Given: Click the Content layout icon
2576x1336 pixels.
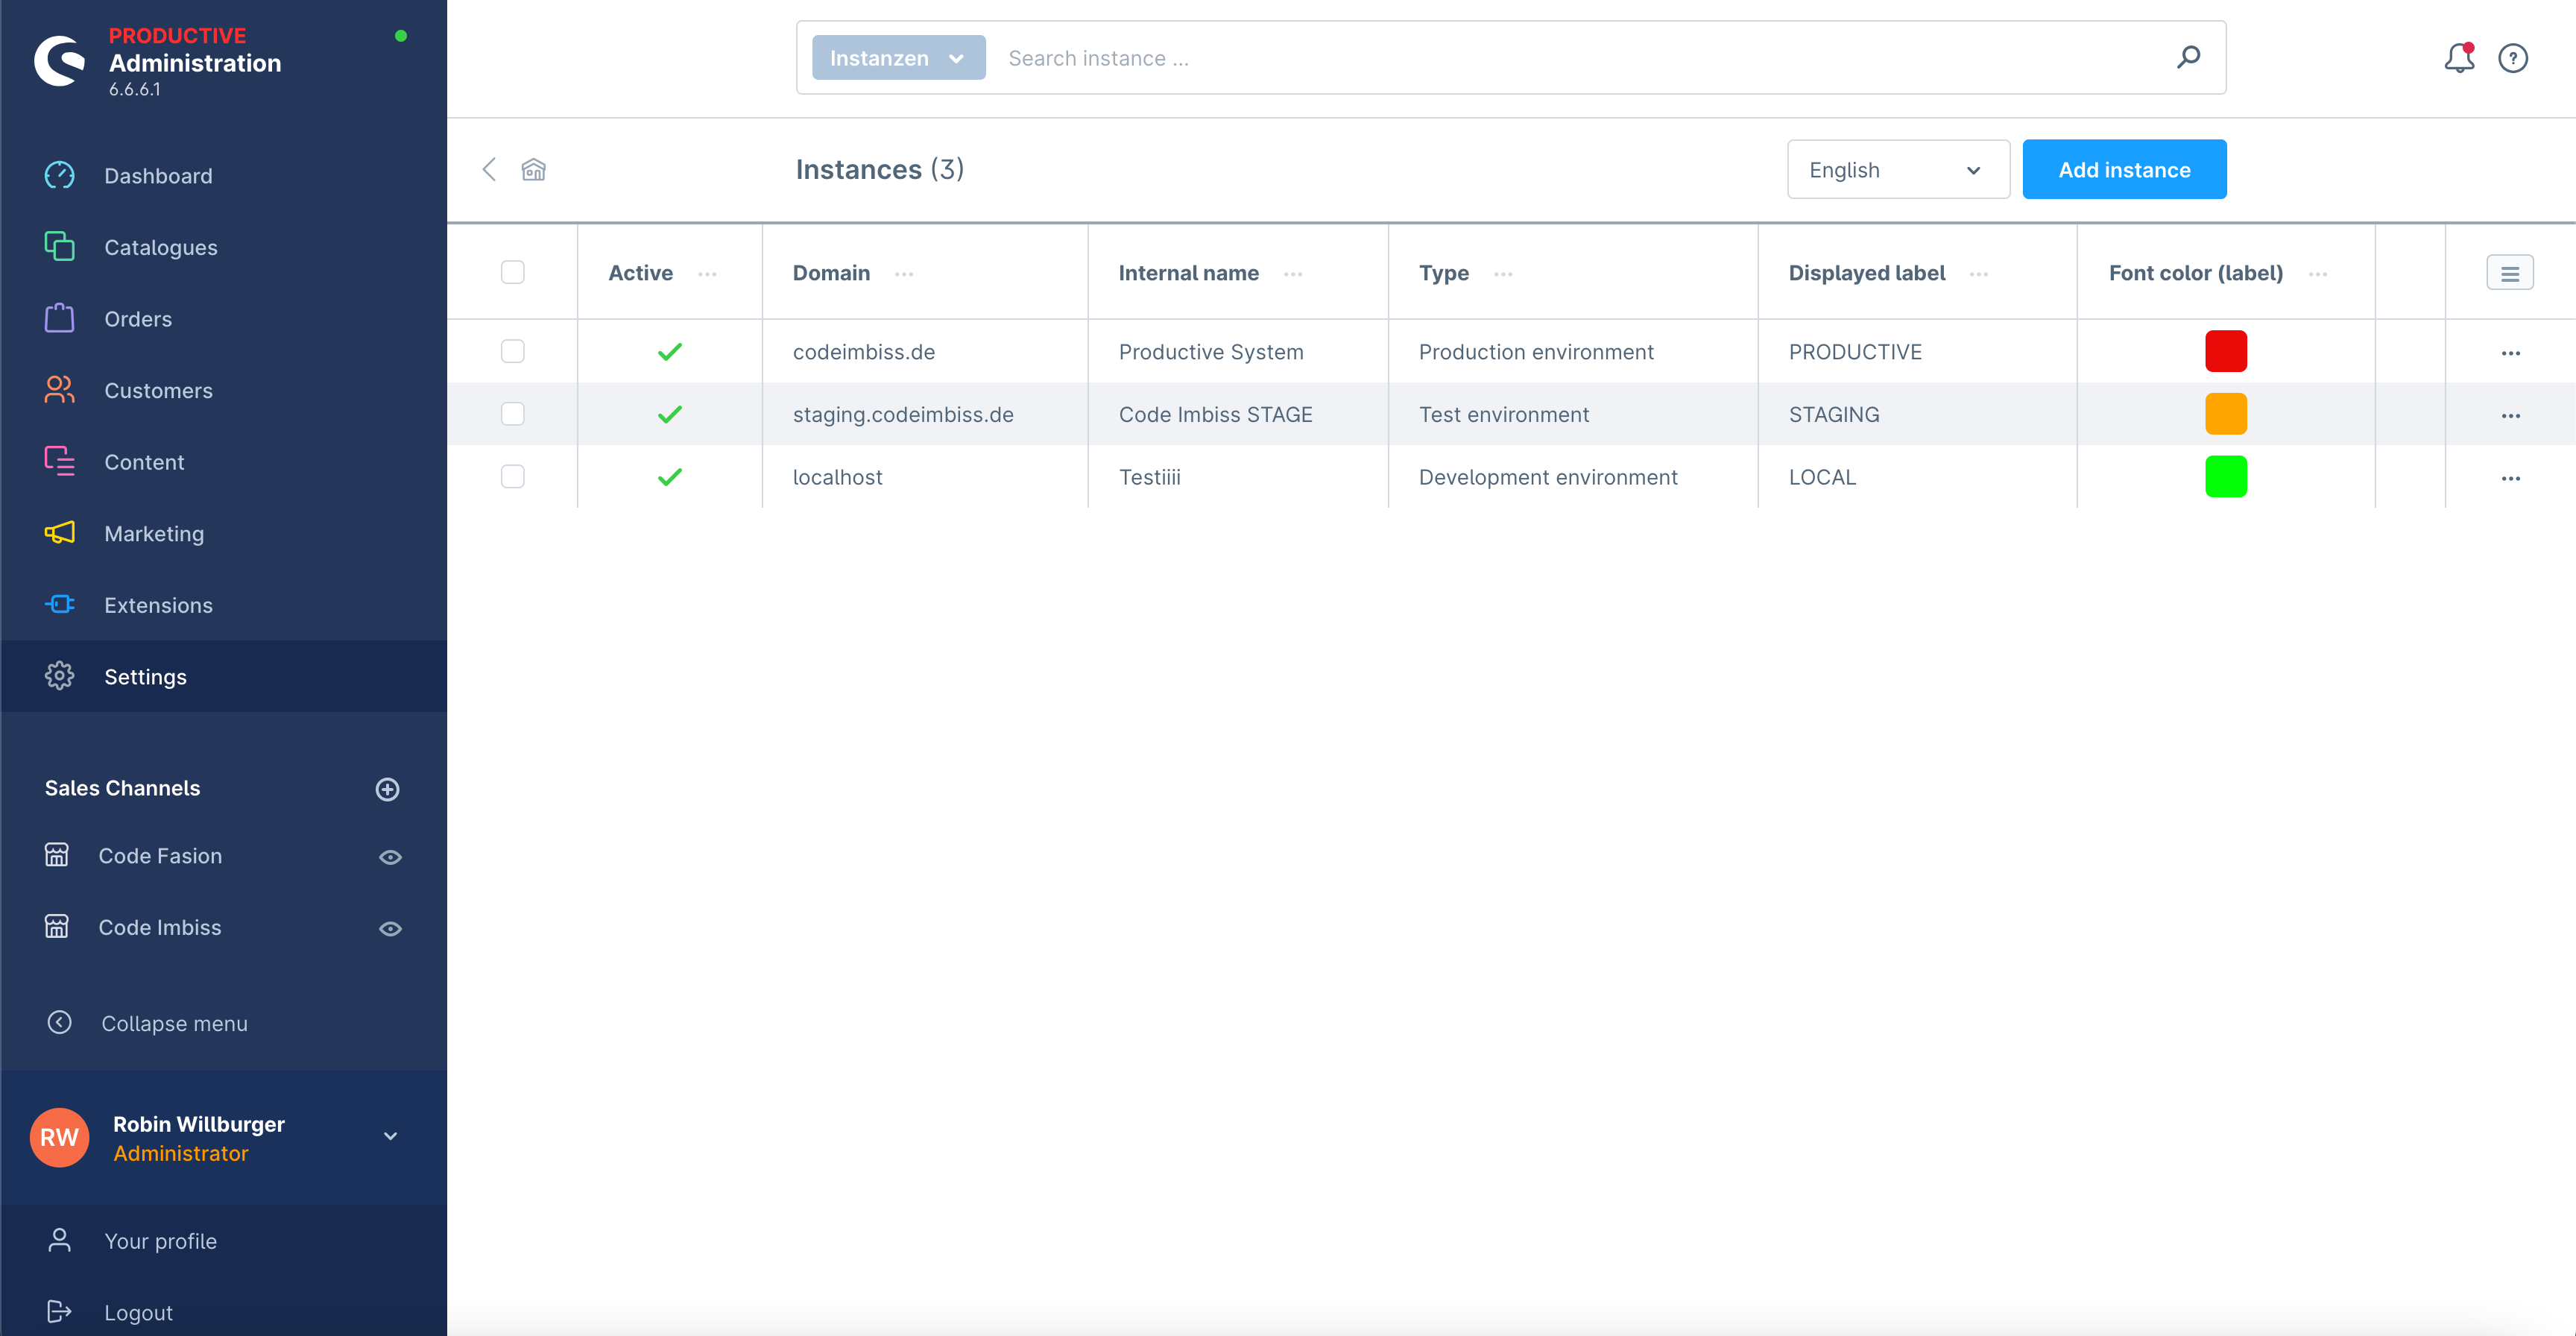Looking at the screenshot, I should point(59,461).
